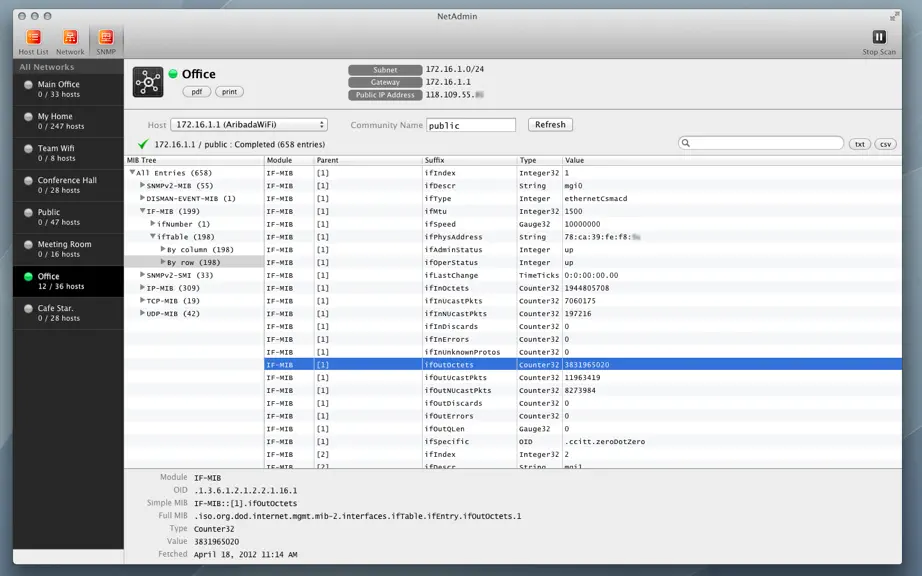Expand the TCP-MIB (19) node

click(x=142, y=300)
